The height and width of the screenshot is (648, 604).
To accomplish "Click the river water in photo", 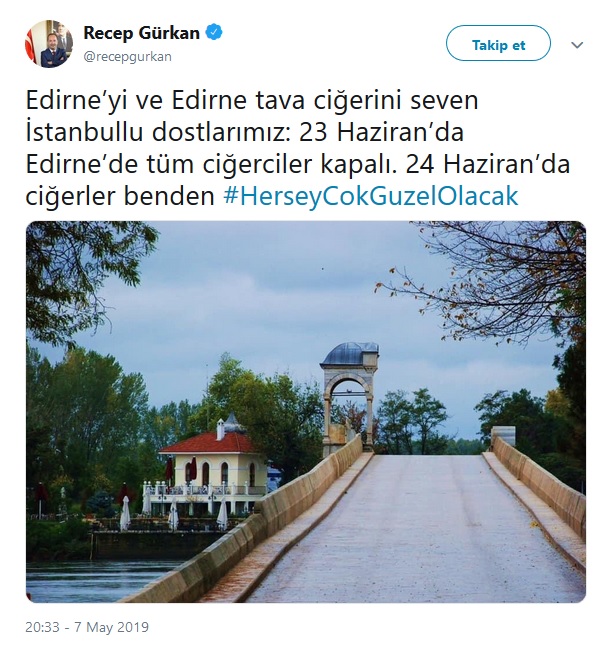I will coord(91,581).
